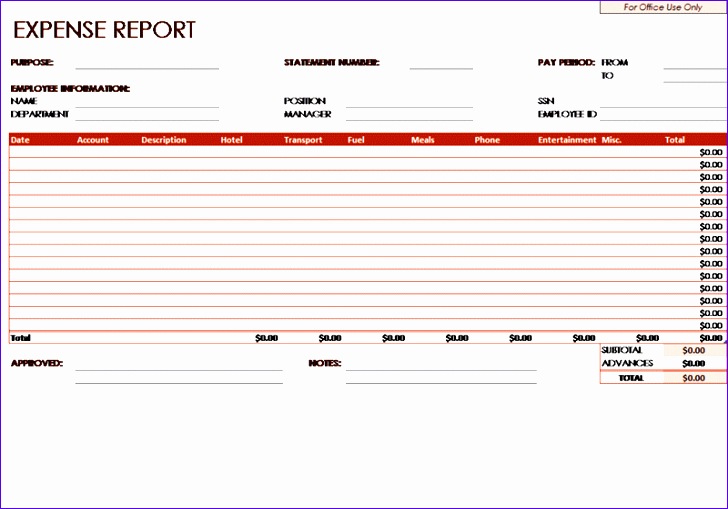Click the Misc. column total $0.00

pyautogui.click(x=648, y=338)
